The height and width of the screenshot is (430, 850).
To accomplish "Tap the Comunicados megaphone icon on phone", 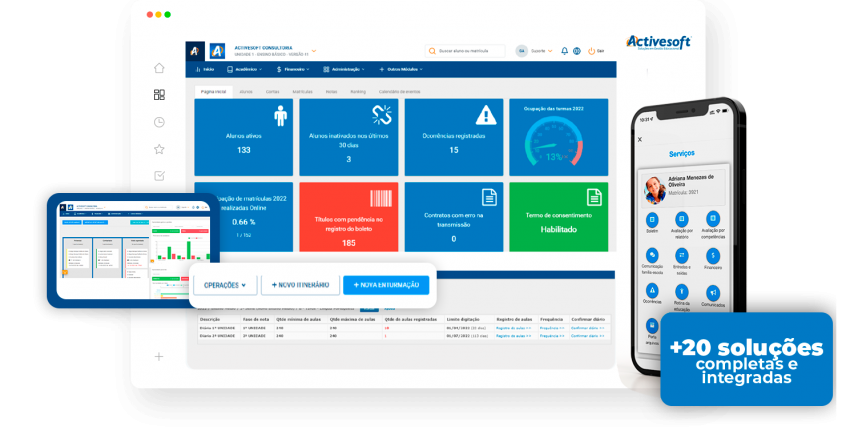I will 713,293.
